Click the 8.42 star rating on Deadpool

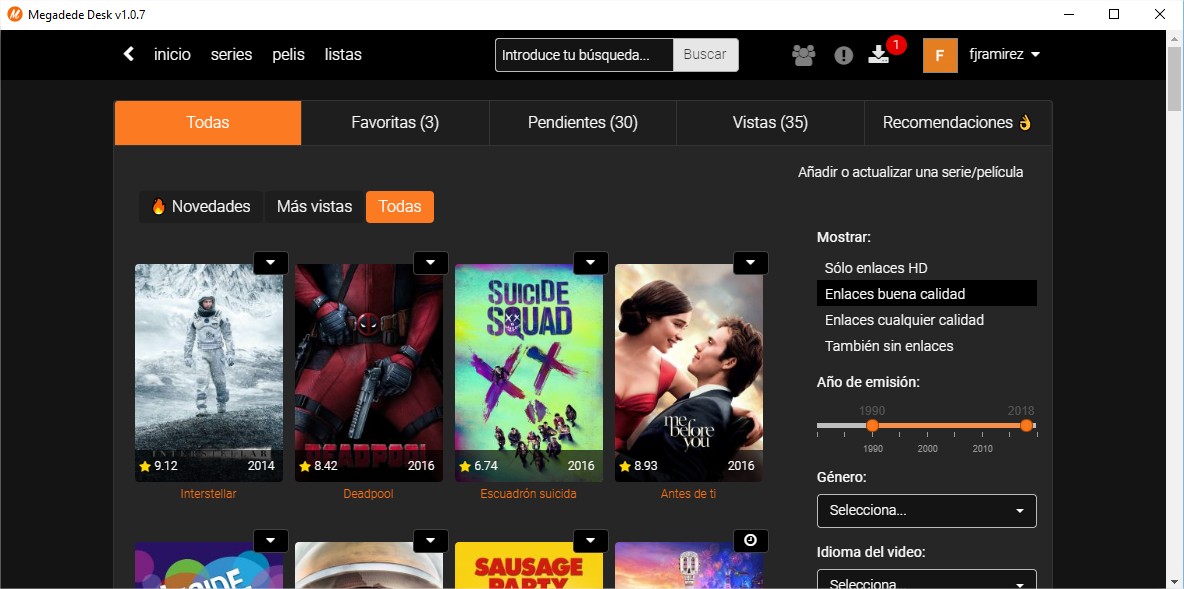pyautogui.click(x=319, y=466)
